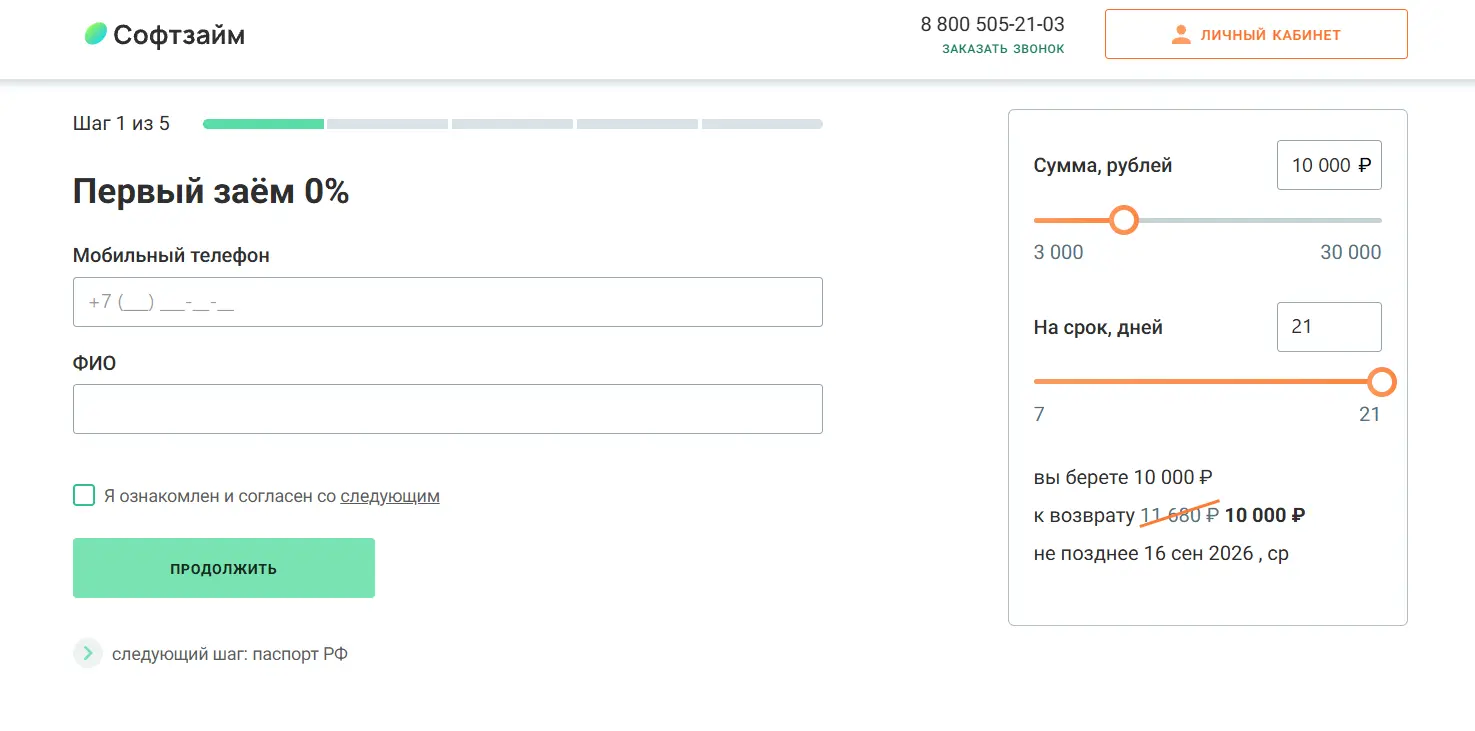Click the chevron icon beside следующий шаг
1475x731 pixels.
(x=88, y=654)
